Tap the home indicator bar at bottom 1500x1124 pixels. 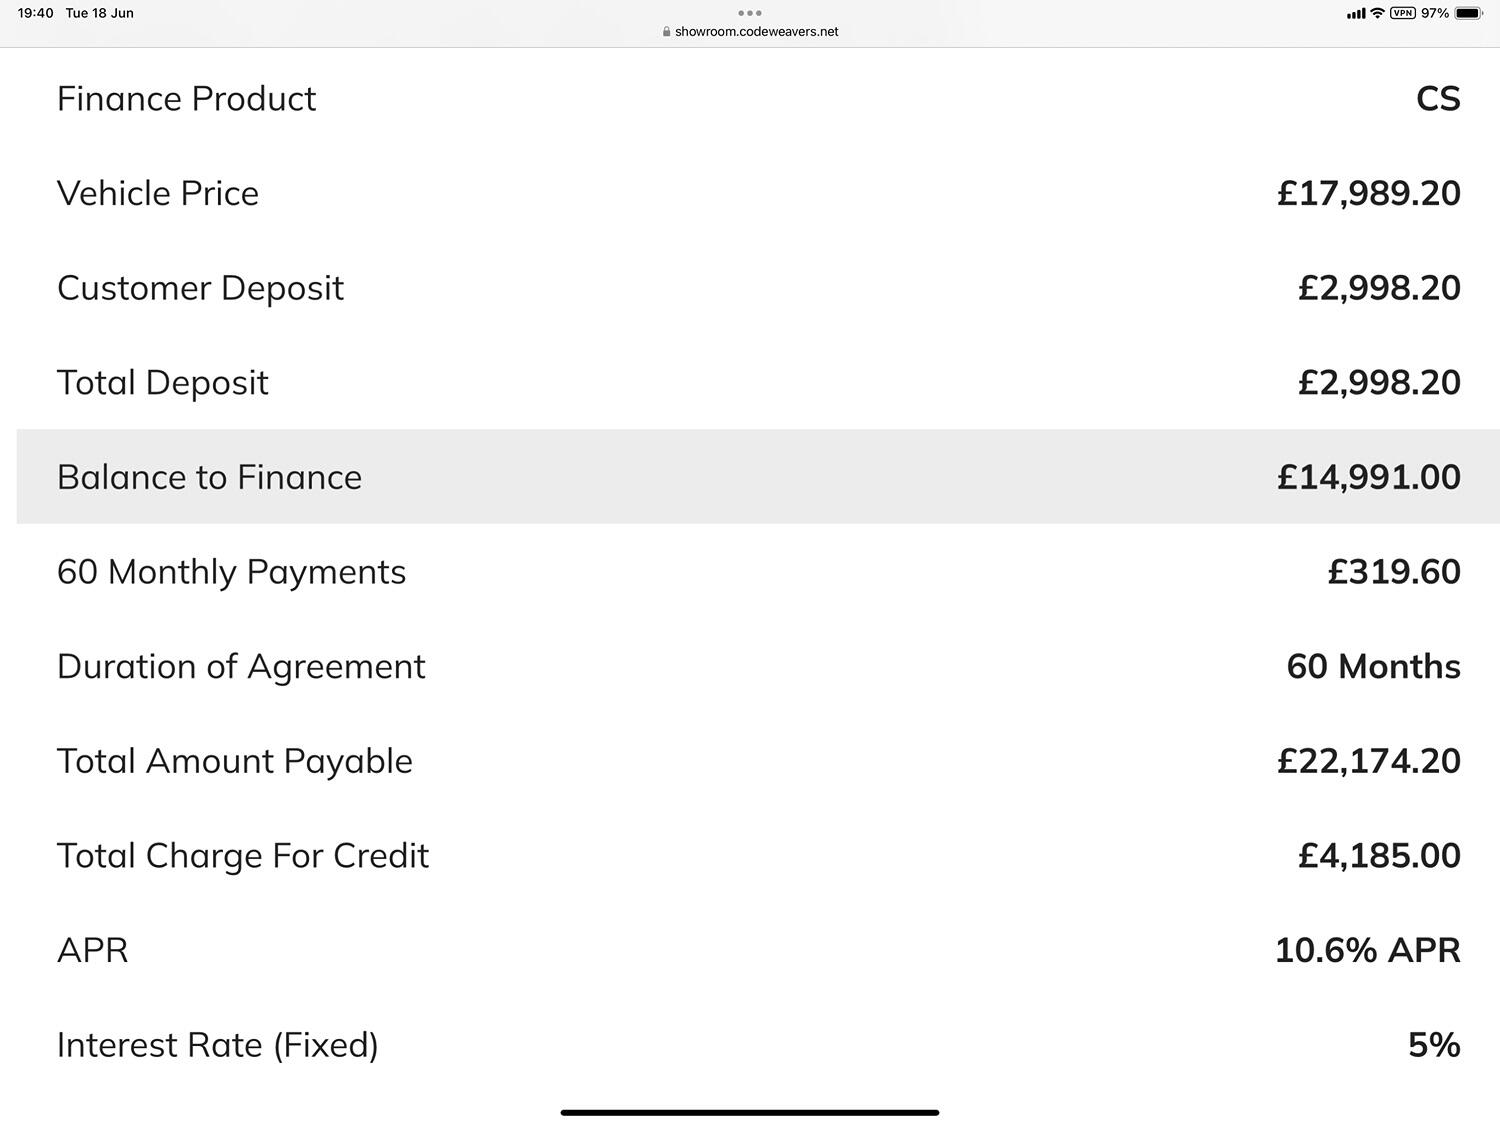coord(750,1112)
